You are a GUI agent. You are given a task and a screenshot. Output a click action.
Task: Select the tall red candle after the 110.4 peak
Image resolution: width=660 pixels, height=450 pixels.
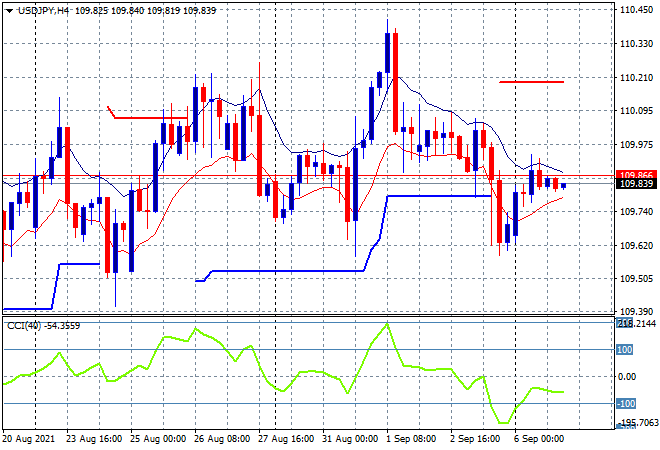395,82
